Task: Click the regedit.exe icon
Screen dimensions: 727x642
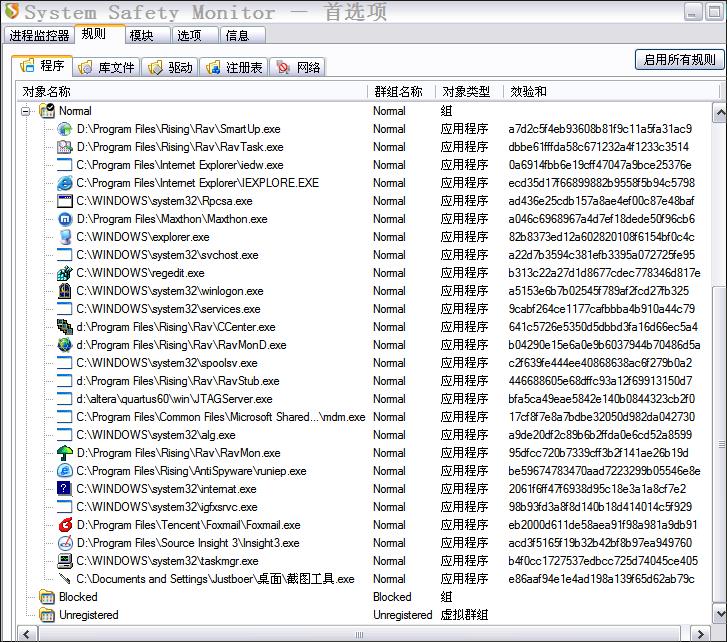Action: click(x=64, y=273)
